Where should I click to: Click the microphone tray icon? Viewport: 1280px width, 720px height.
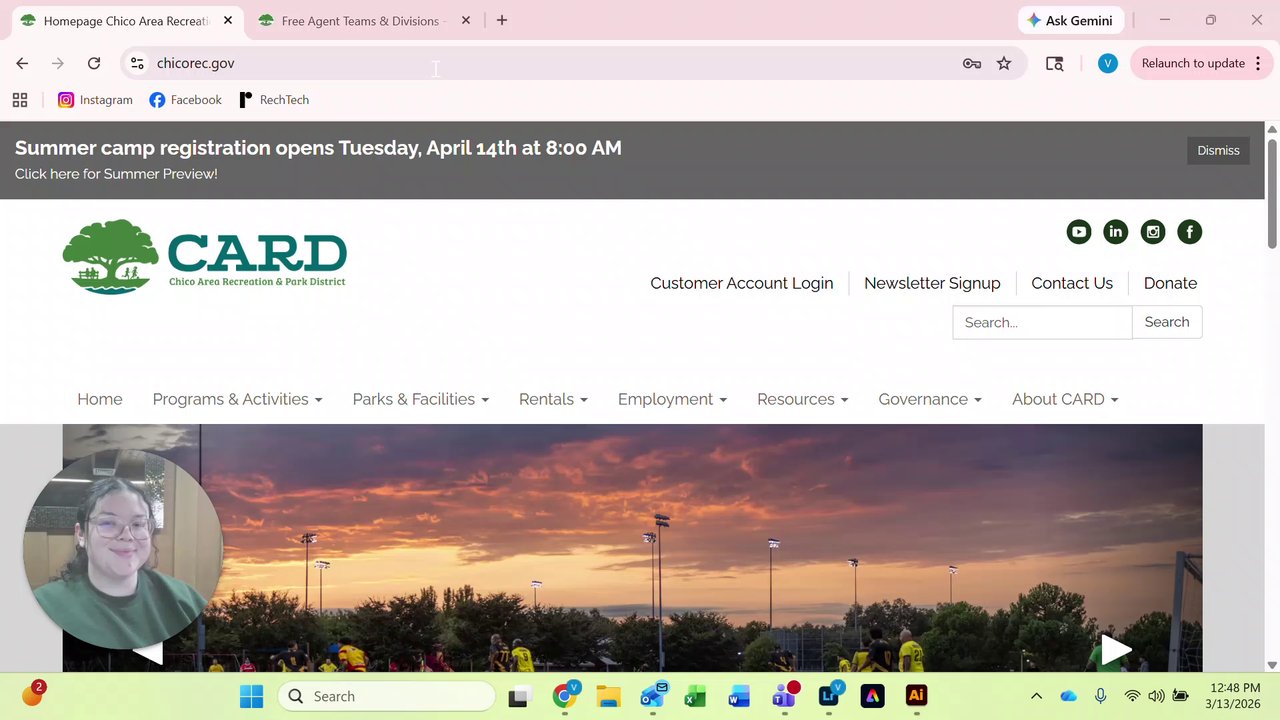tap(1100, 696)
